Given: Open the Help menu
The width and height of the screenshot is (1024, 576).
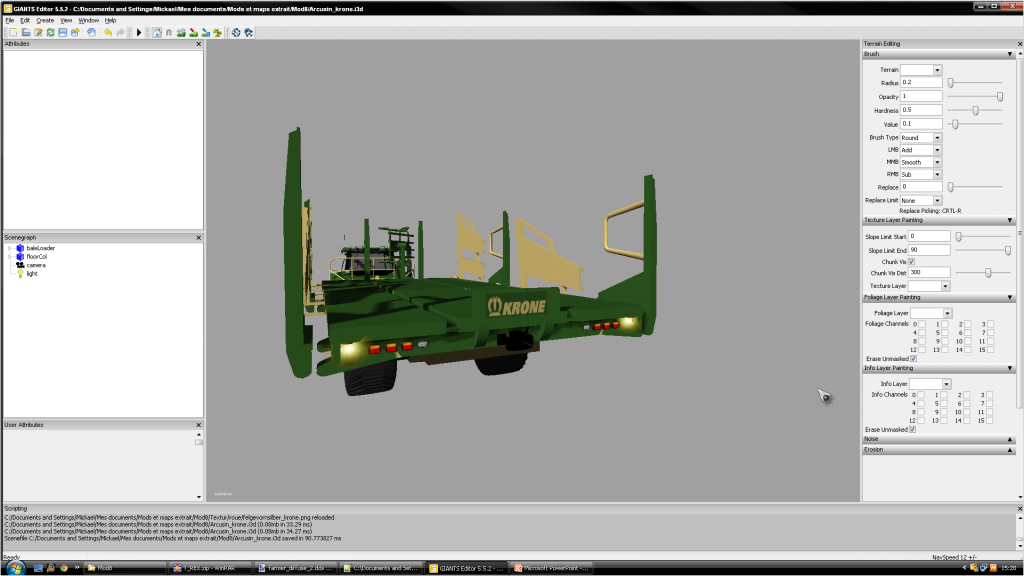Looking at the screenshot, I should tap(110, 20).
